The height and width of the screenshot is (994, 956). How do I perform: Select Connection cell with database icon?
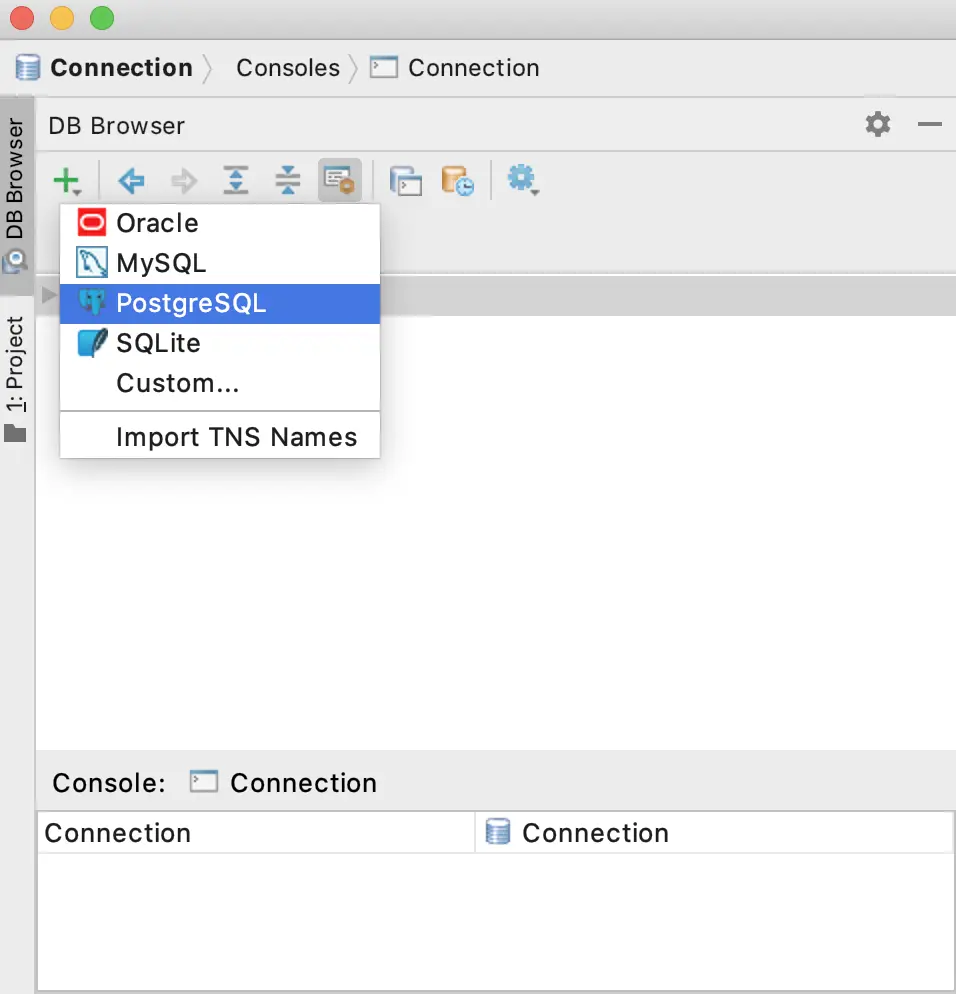[714, 832]
